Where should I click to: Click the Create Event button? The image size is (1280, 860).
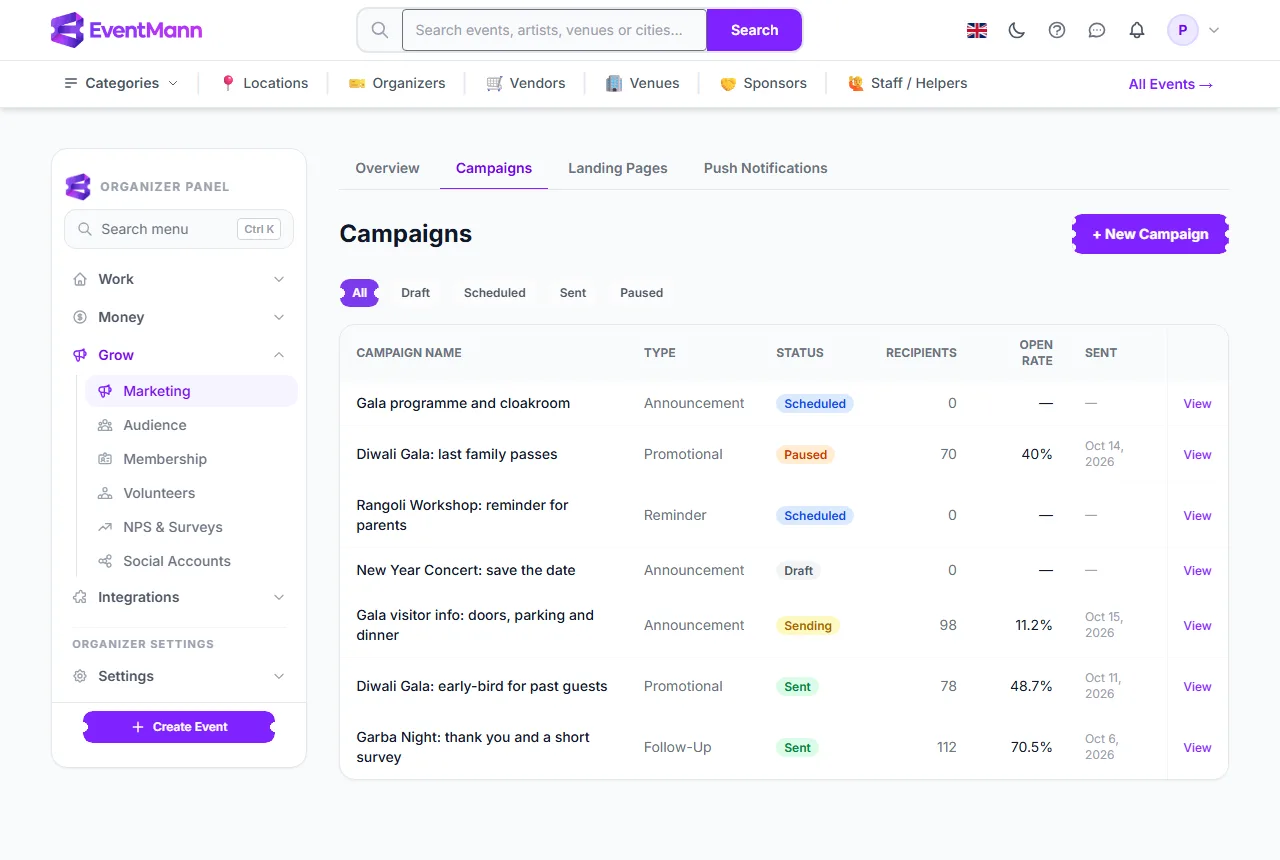tap(179, 727)
